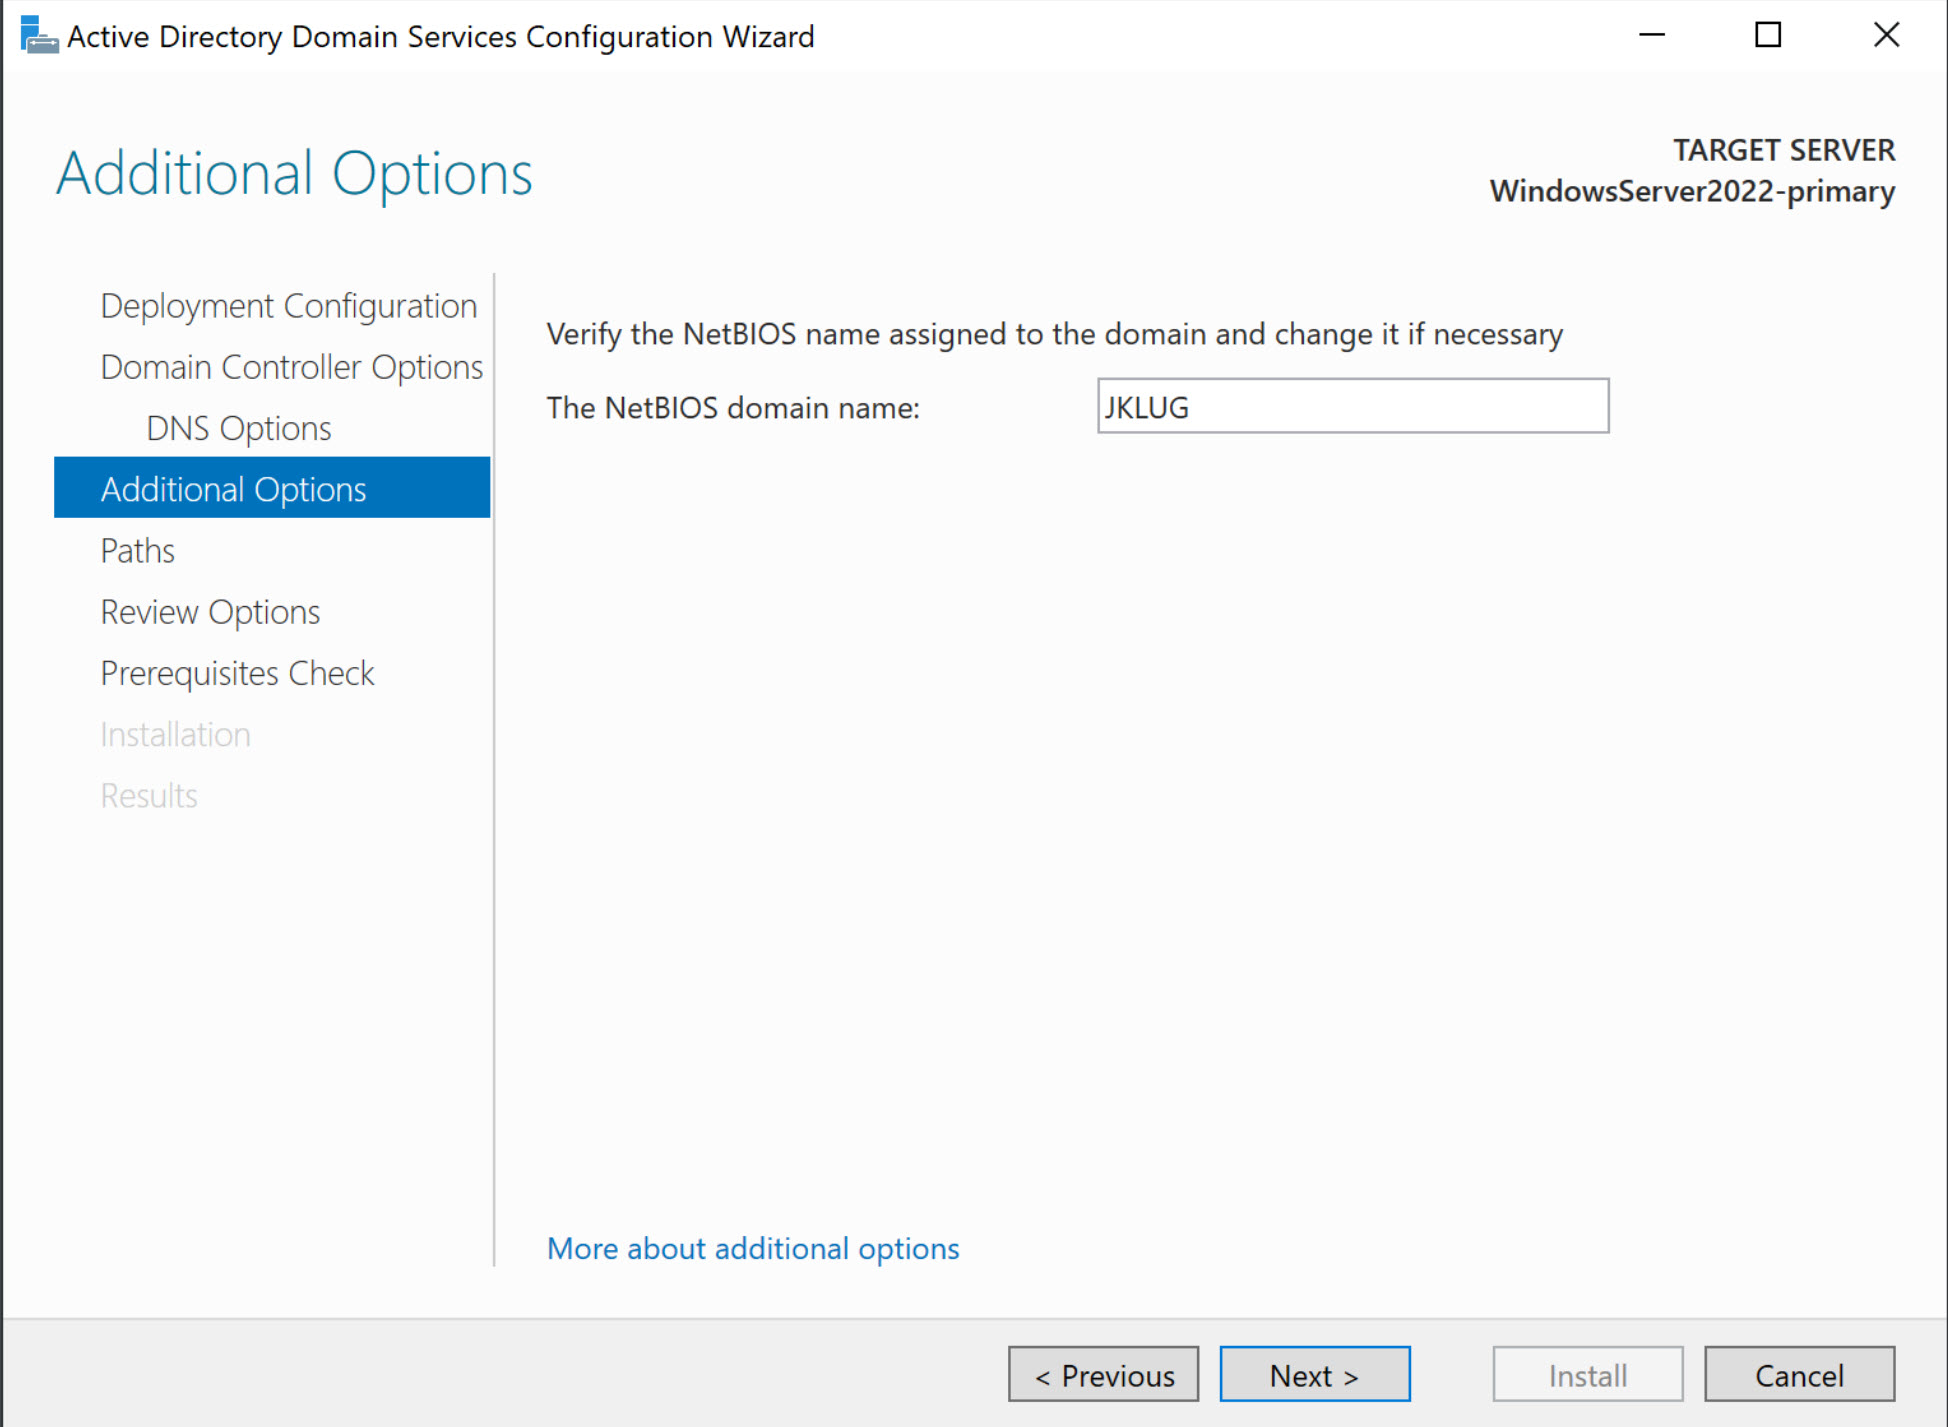Select the Deployment Configuration step
The image size is (1948, 1427).
pyautogui.click(x=288, y=305)
